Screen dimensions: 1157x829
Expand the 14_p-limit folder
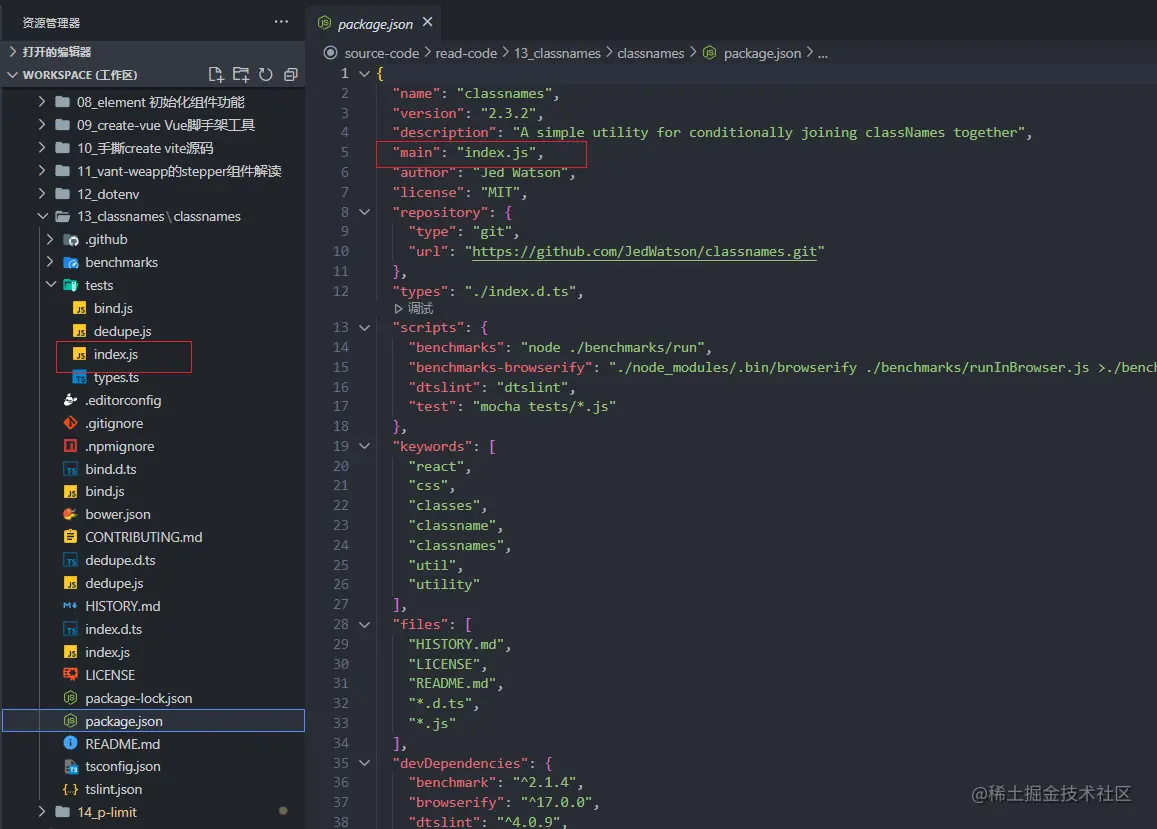click(42, 812)
